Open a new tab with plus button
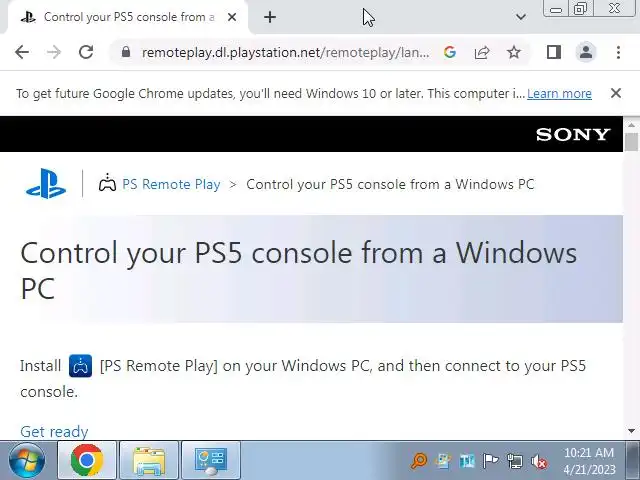Image resolution: width=640 pixels, height=480 pixels. [x=270, y=17]
